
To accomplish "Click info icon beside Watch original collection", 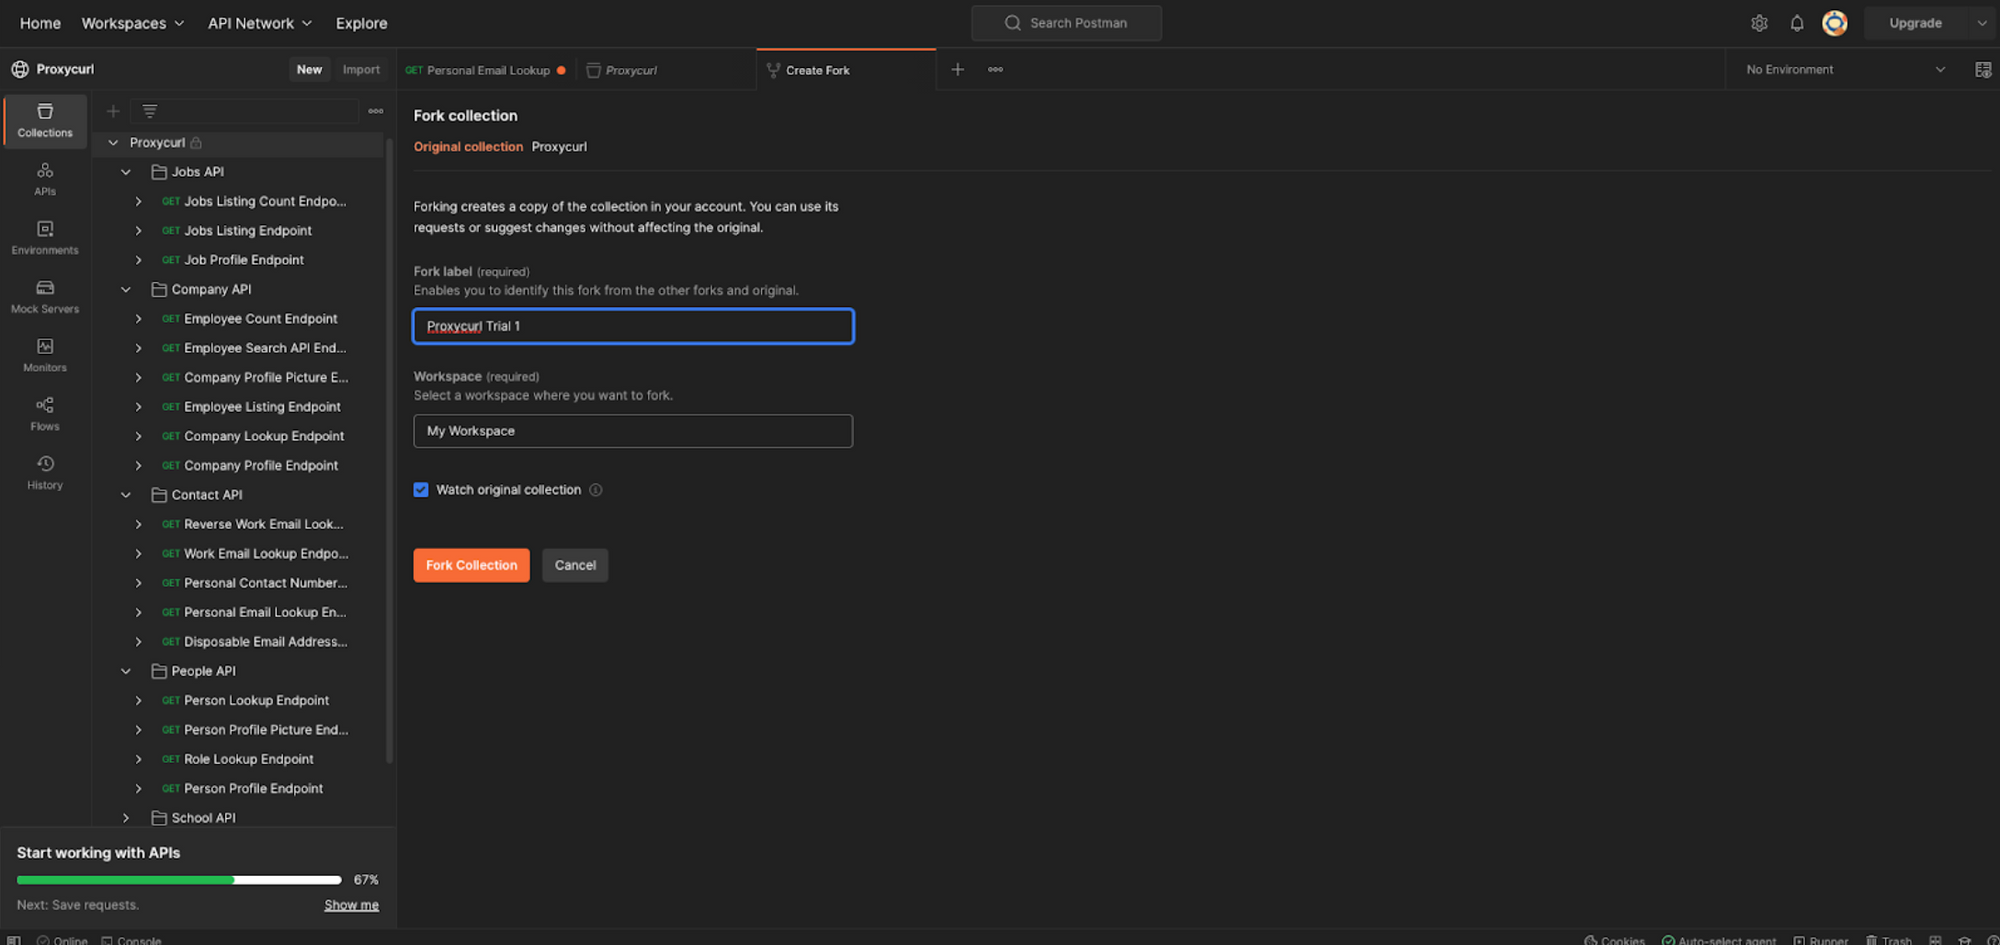I will [596, 490].
